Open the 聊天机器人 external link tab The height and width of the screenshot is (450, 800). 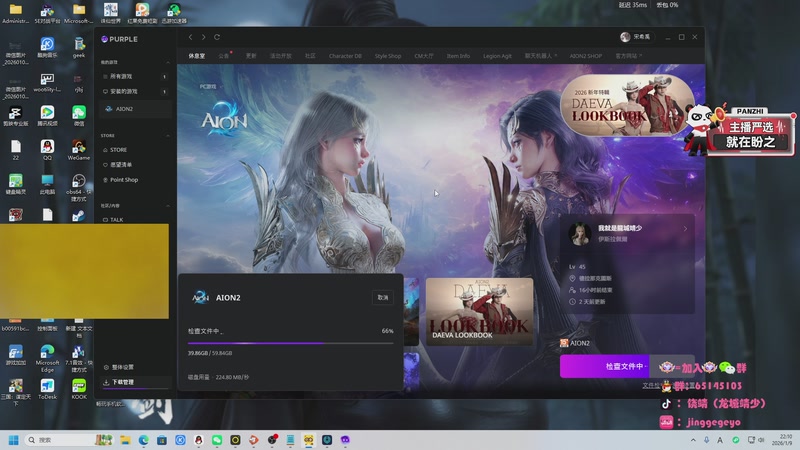pos(540,56)
